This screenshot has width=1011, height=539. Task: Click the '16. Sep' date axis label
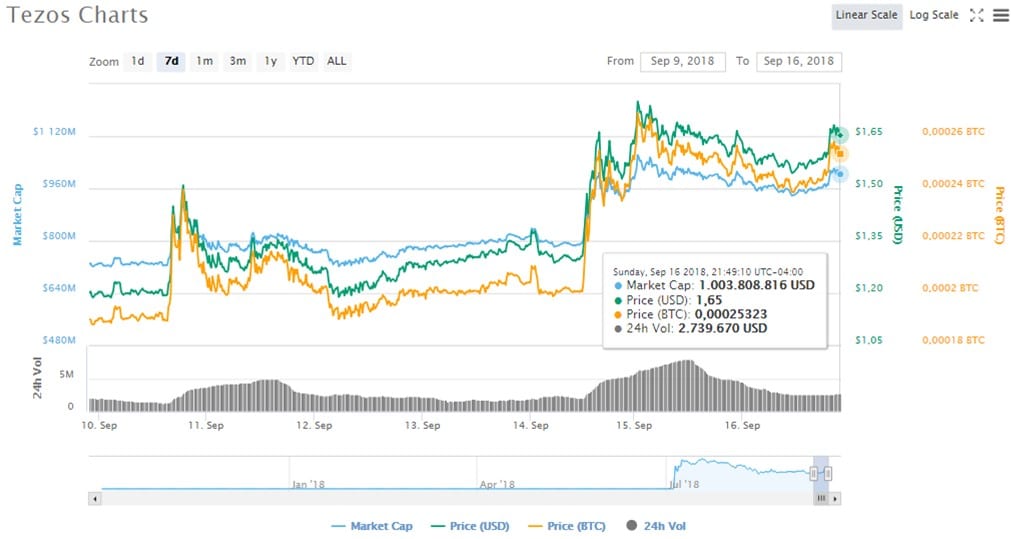point(742,426)
